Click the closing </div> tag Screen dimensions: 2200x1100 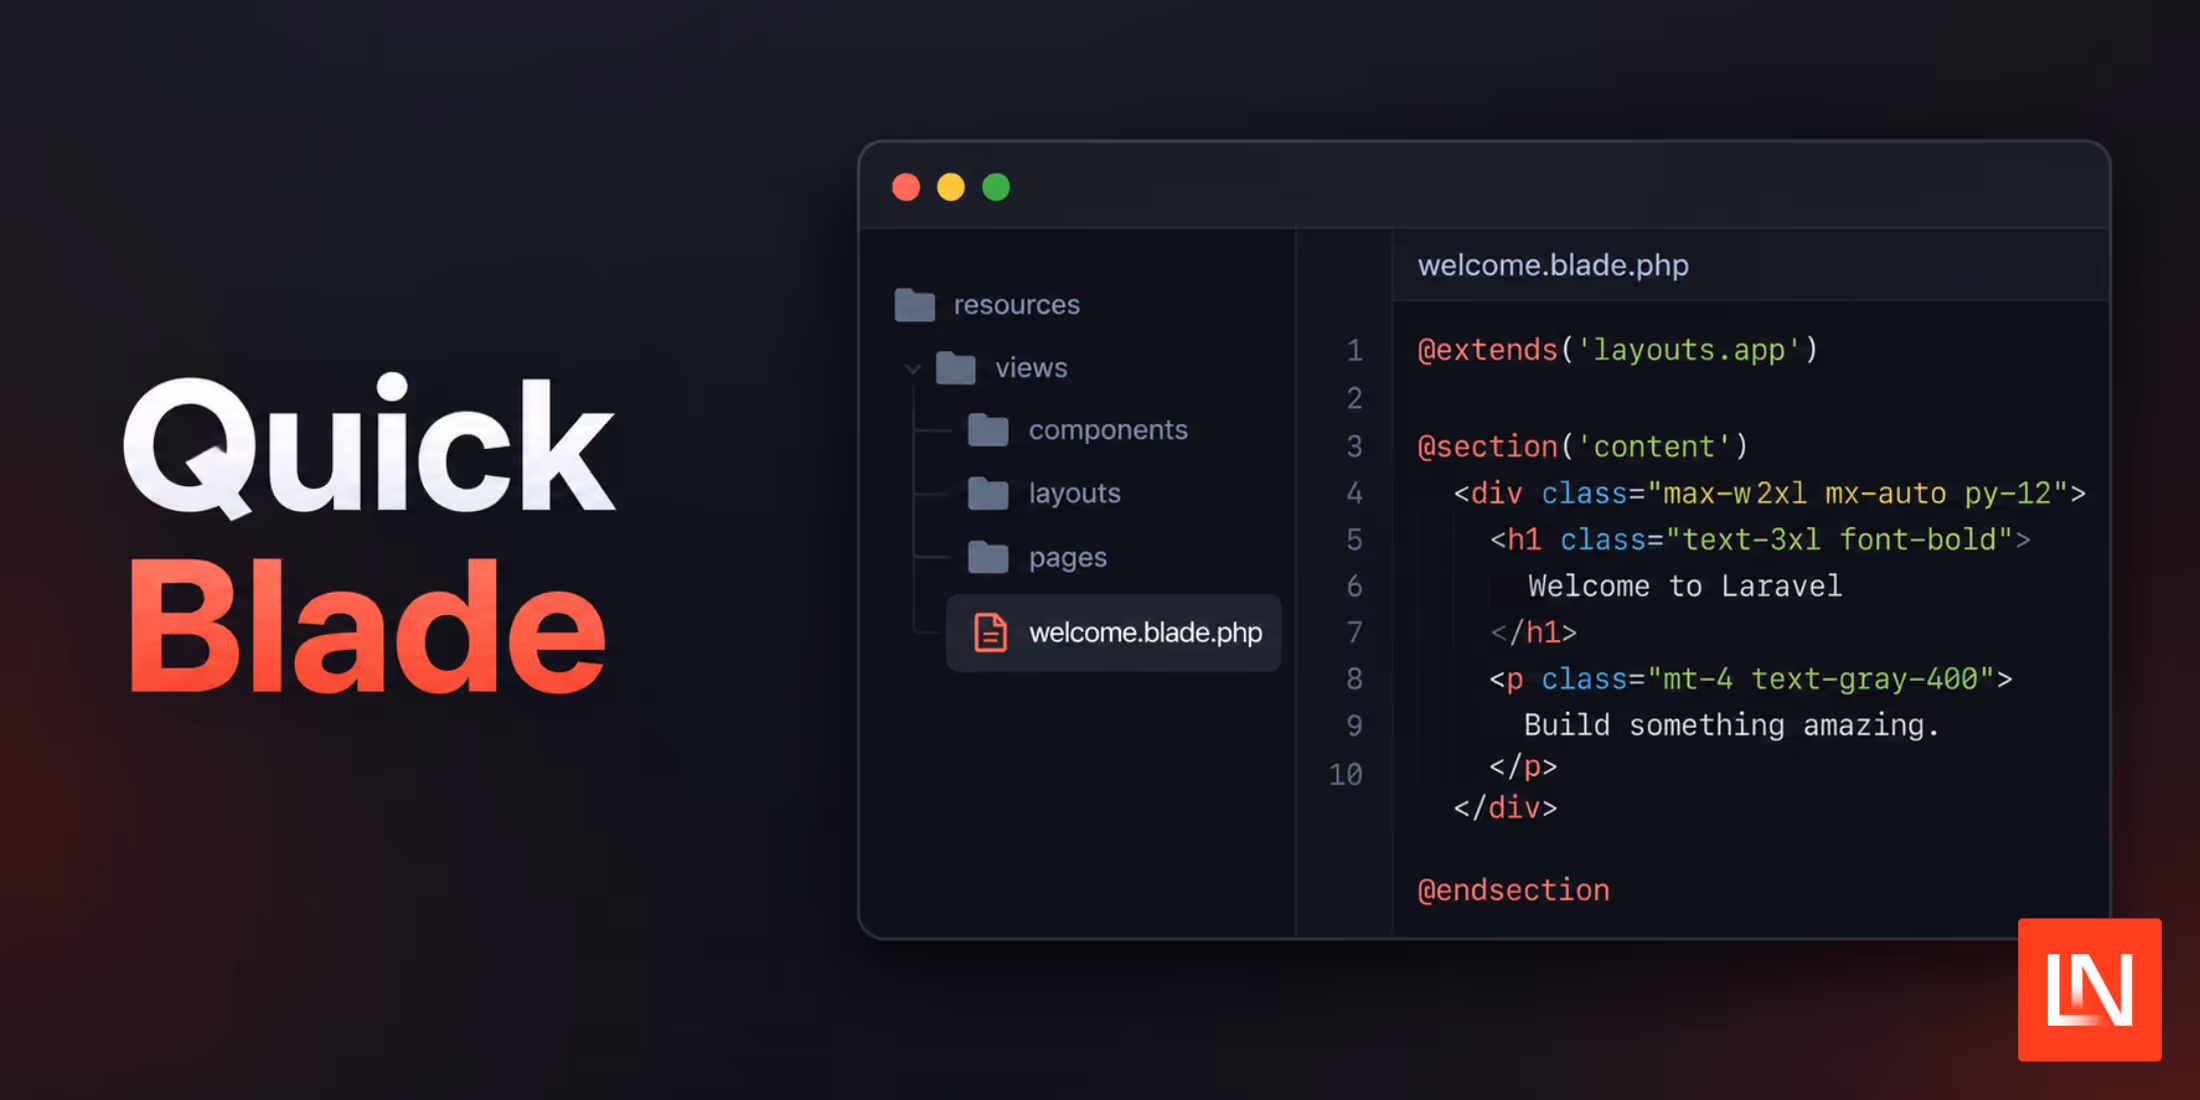point(1505,808)
